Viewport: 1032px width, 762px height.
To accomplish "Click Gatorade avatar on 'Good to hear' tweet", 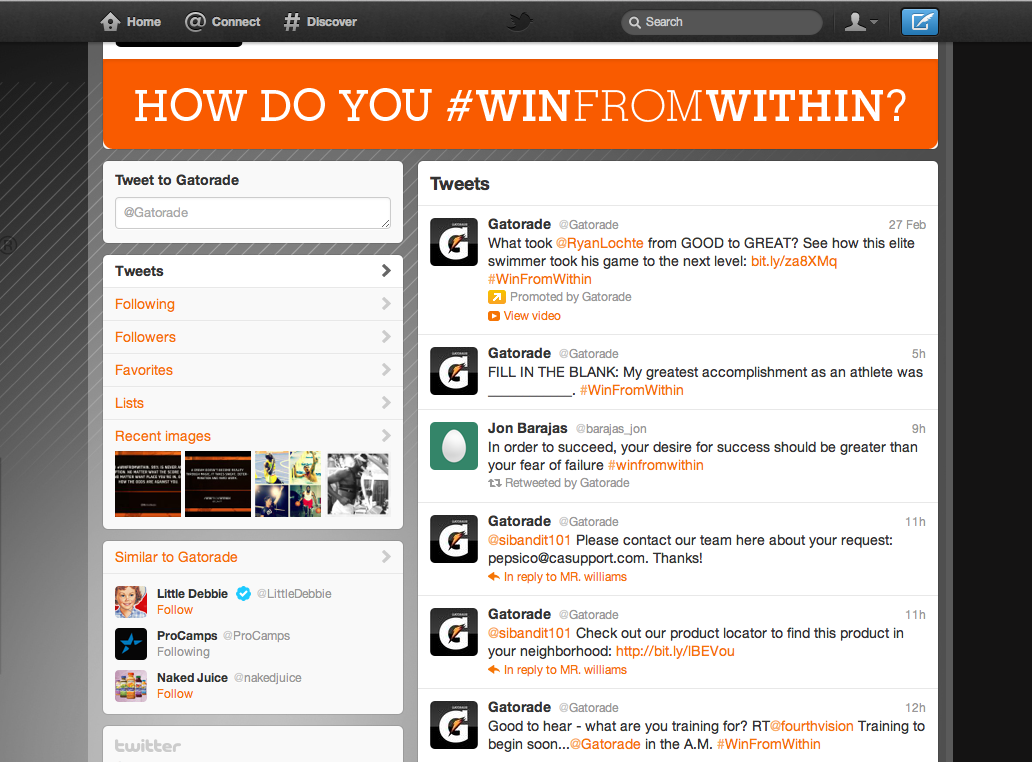I will 453,725.
